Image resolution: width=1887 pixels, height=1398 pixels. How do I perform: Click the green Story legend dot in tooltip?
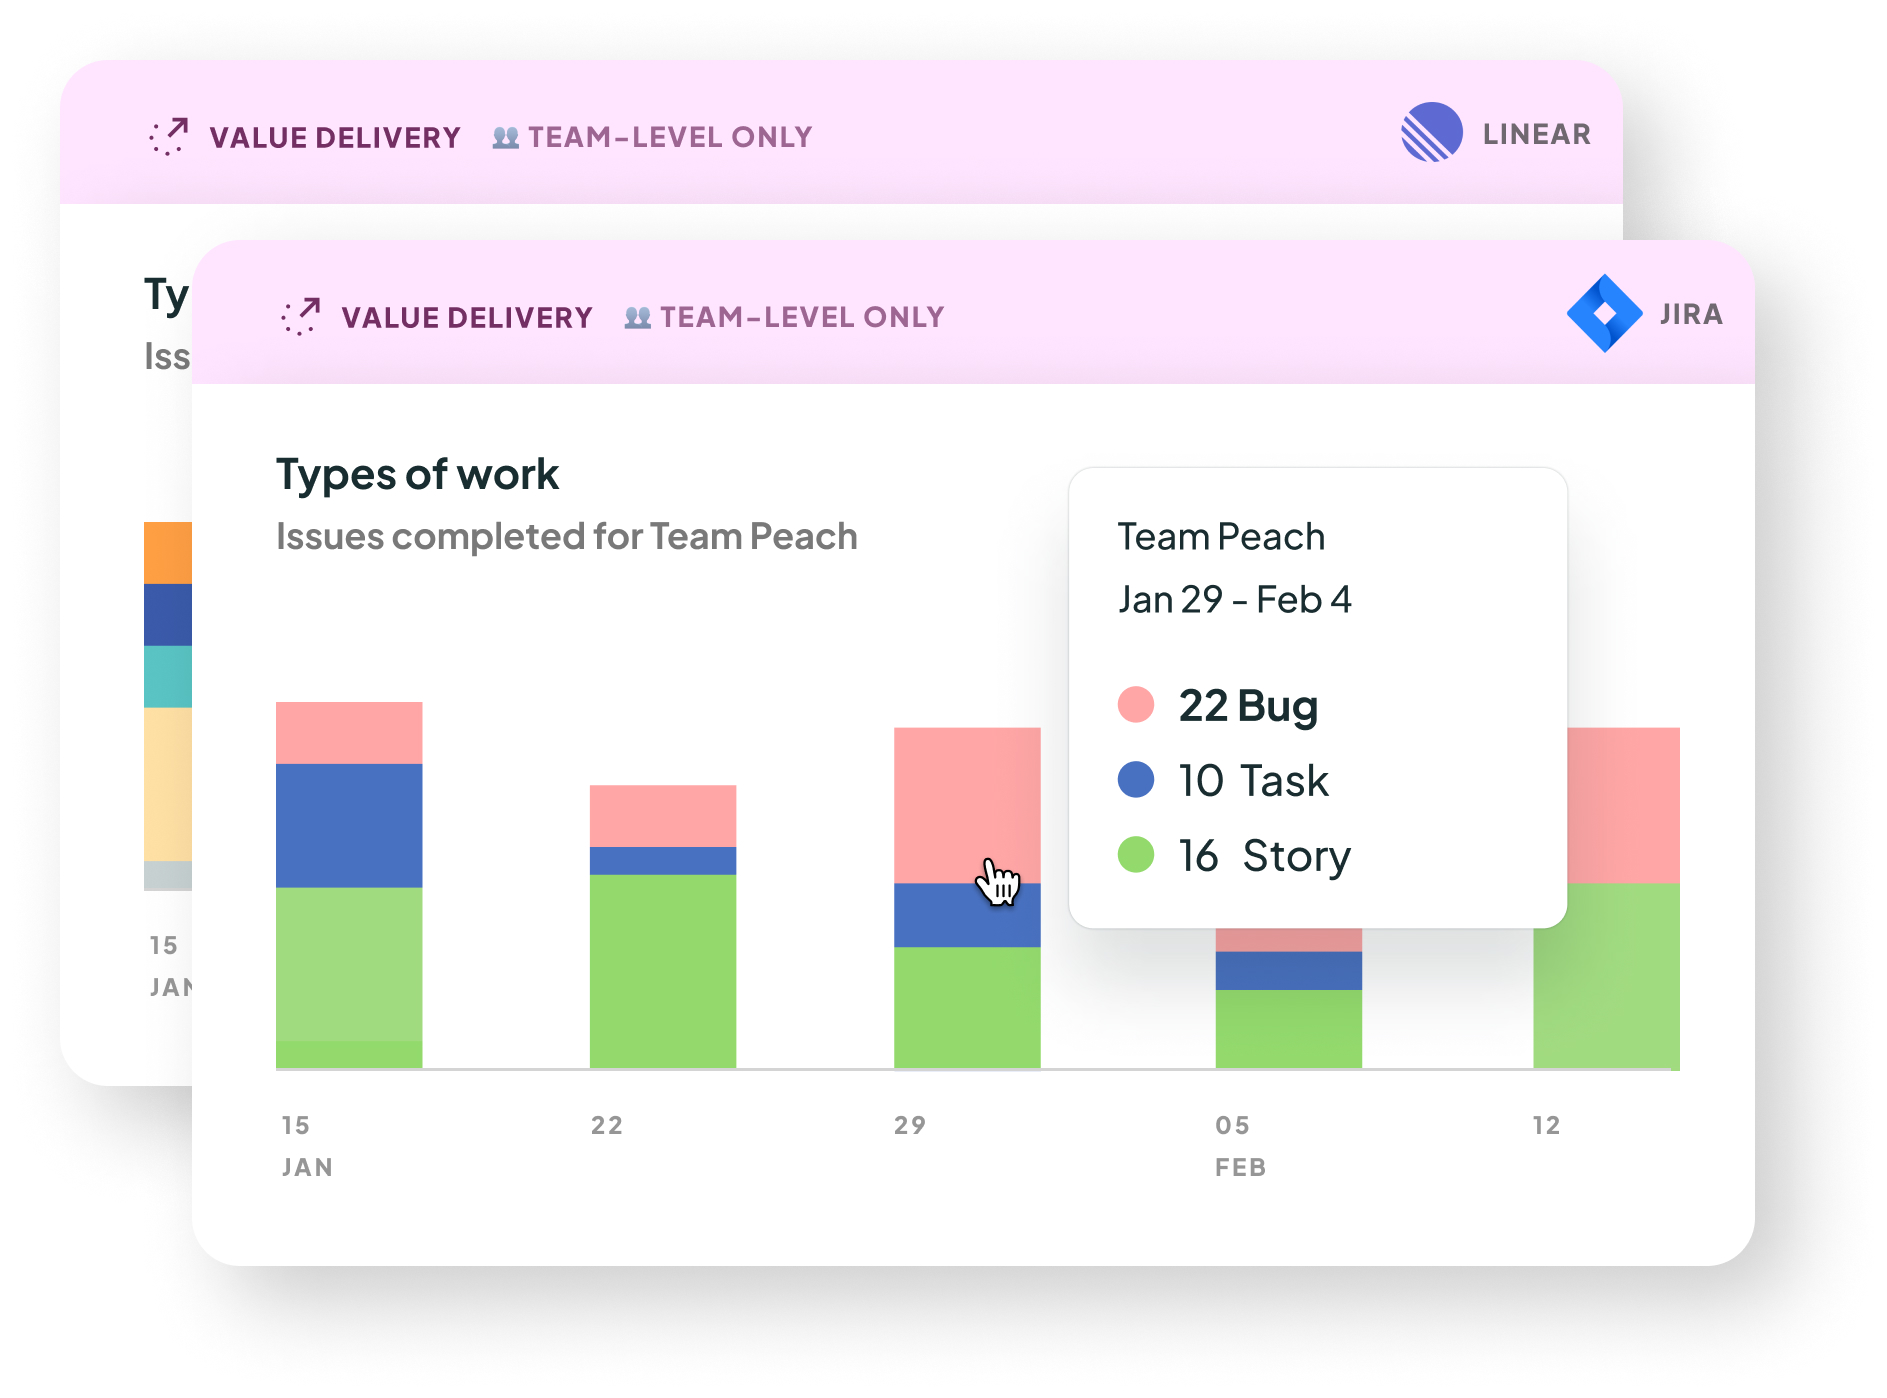pyautogui.click(x=1135, y=855)
